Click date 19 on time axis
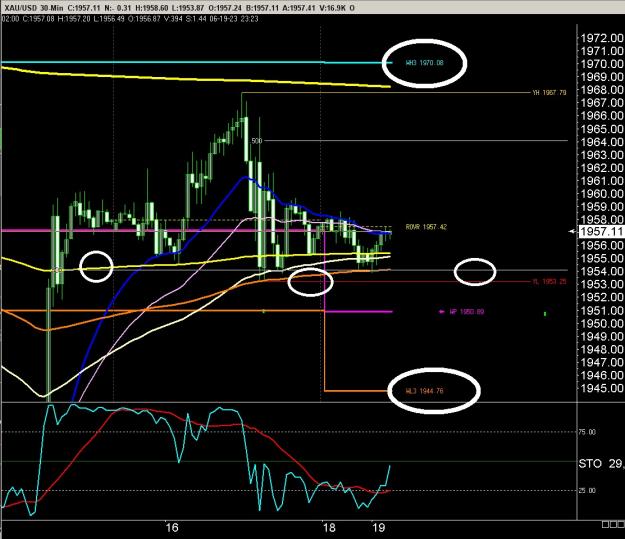Screen dimensions: 625x539 tap(379, 527)
